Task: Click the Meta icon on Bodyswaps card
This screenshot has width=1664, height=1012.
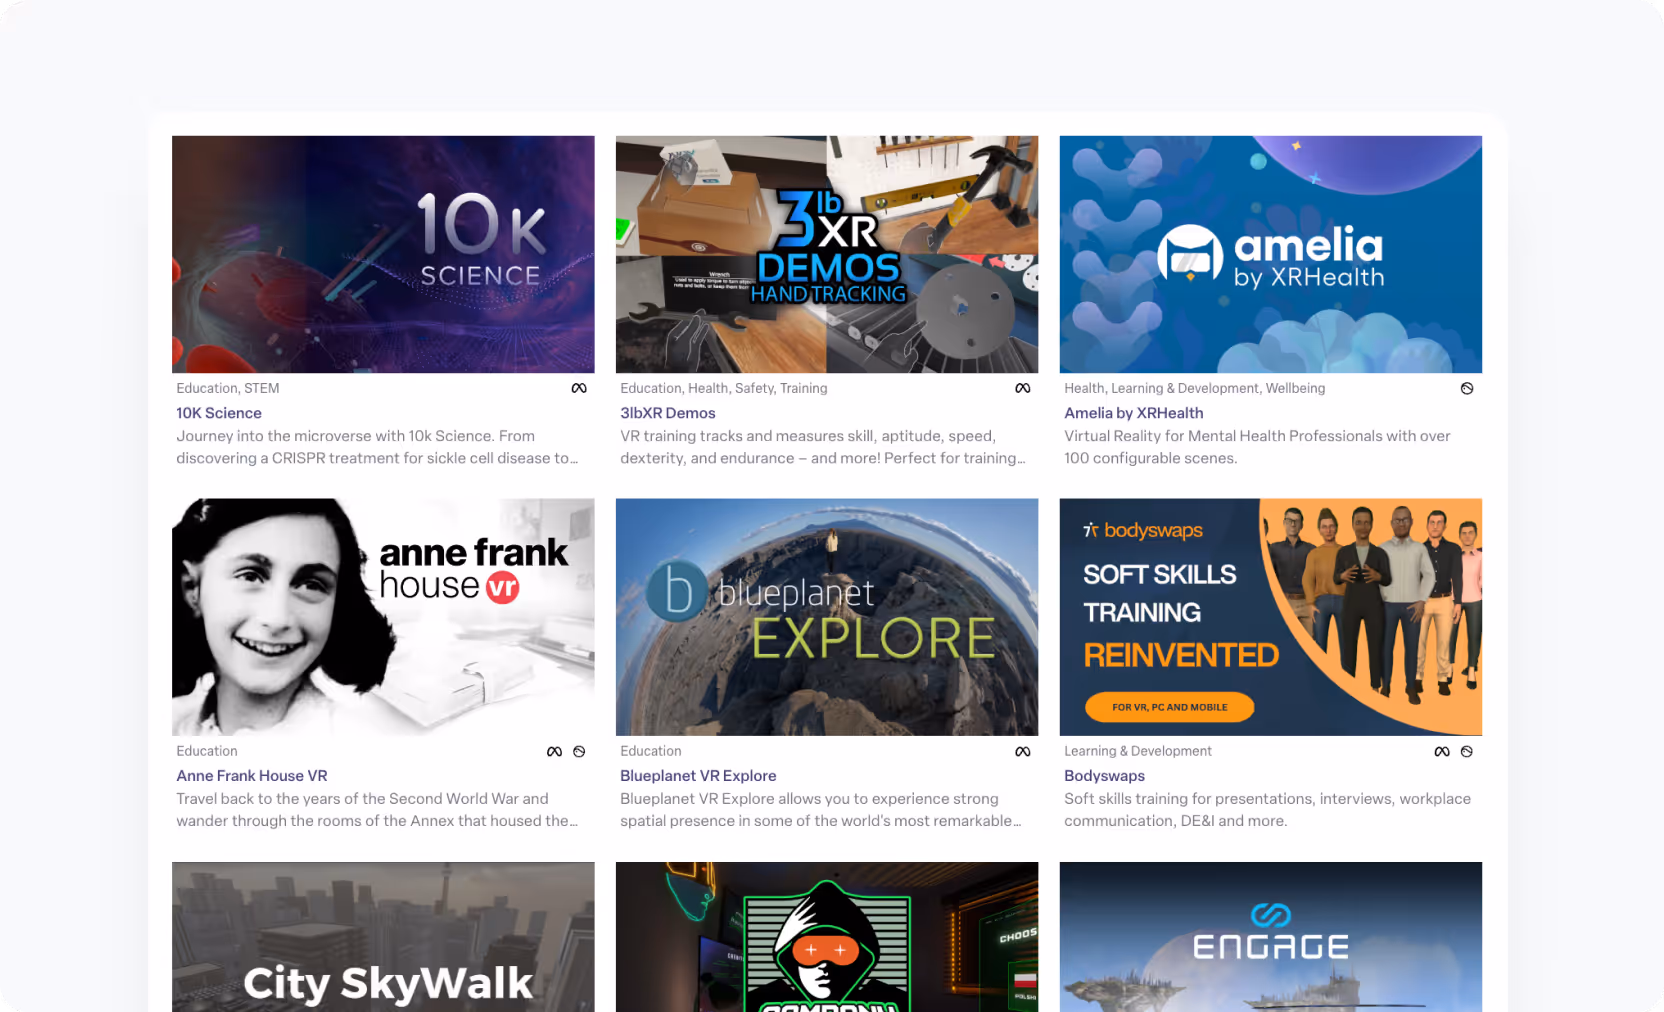Action: (x=1442, y=751)
